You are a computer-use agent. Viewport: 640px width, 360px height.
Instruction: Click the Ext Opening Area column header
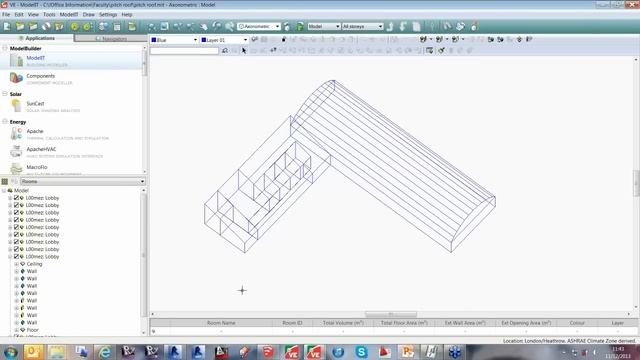point(526,323)
